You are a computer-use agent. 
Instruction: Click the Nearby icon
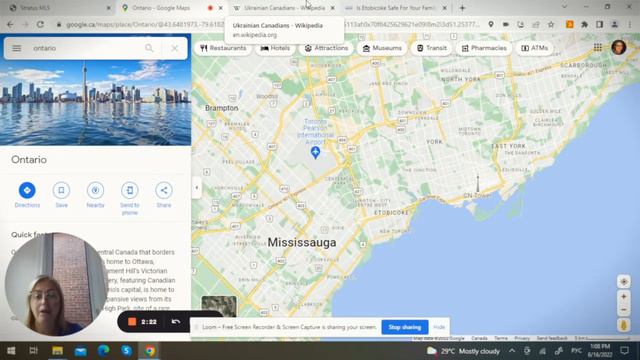95,190
